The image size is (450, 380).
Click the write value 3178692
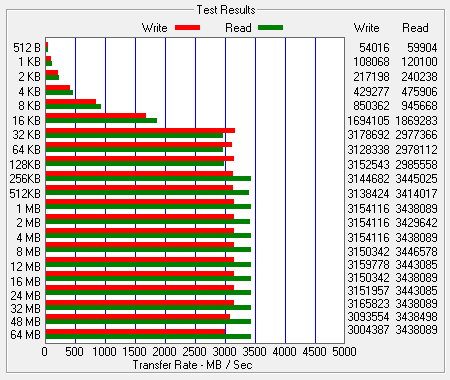point(368,135)
